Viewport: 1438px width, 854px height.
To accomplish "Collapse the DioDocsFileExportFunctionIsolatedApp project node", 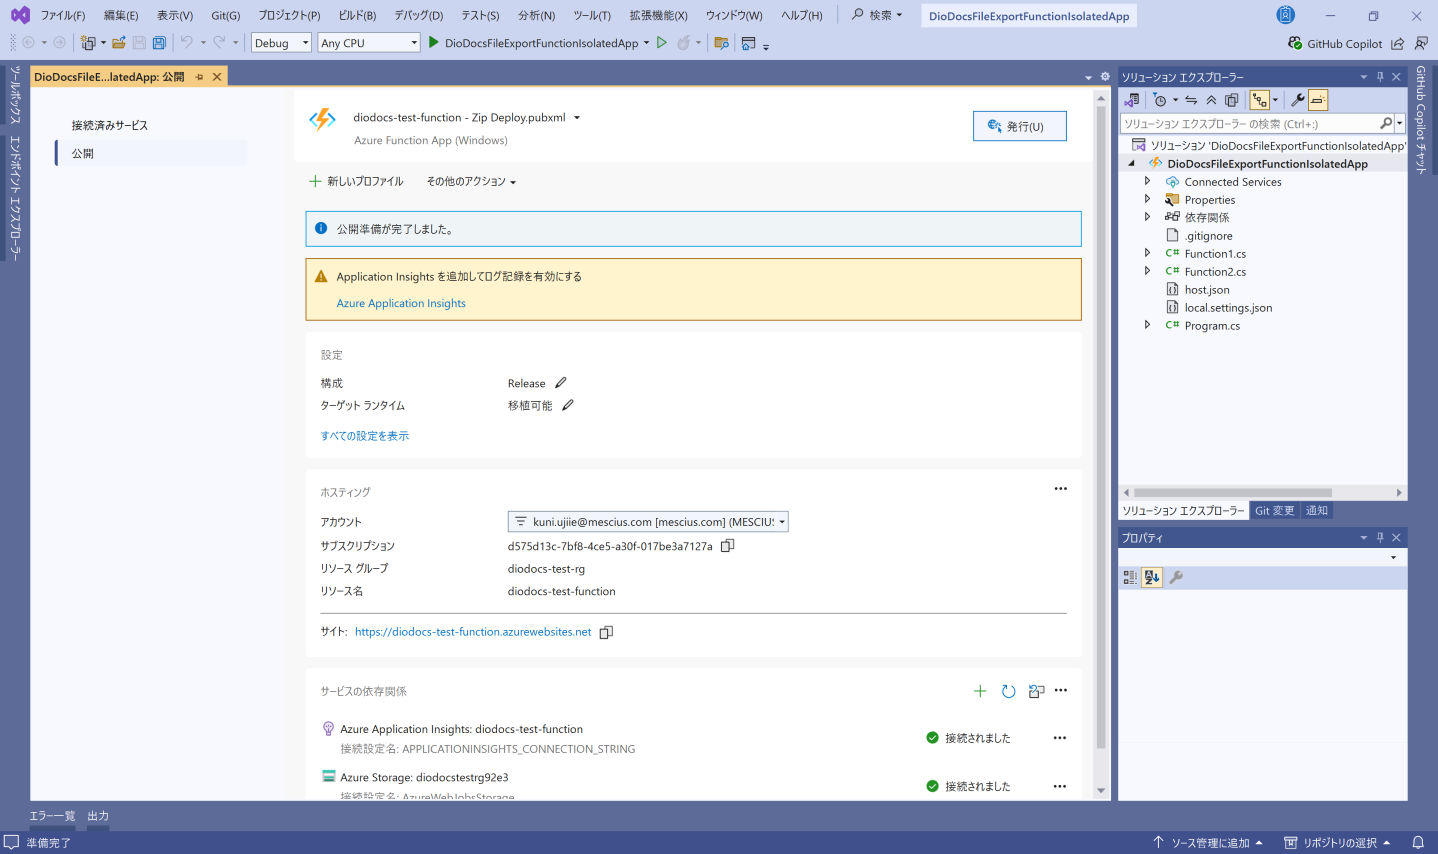I will (x=1132, y=164).
